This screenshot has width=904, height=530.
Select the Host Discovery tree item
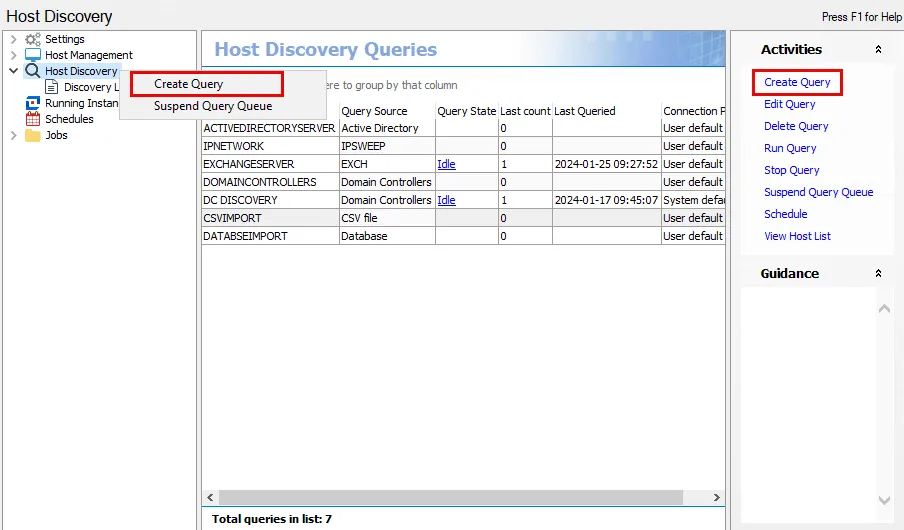81,71
